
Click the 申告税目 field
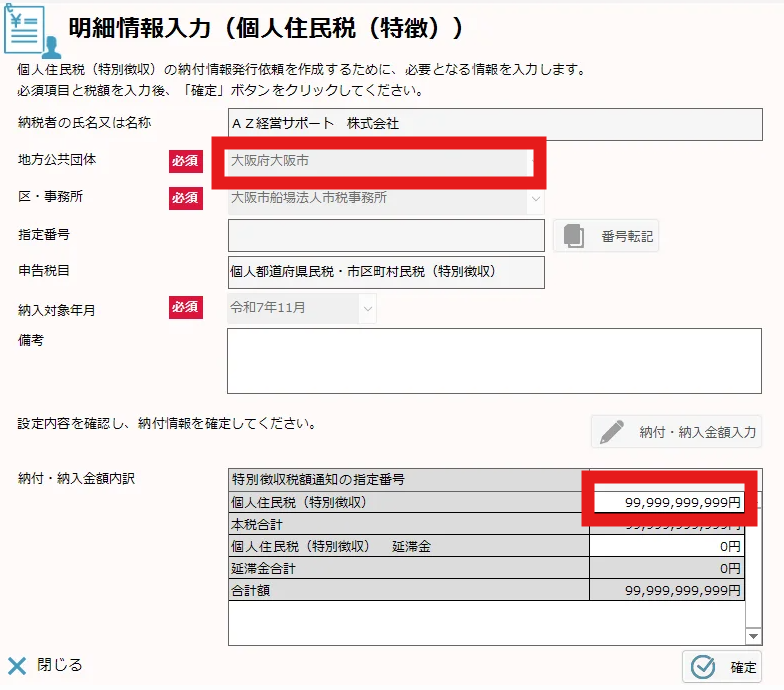tap(386, 272)
